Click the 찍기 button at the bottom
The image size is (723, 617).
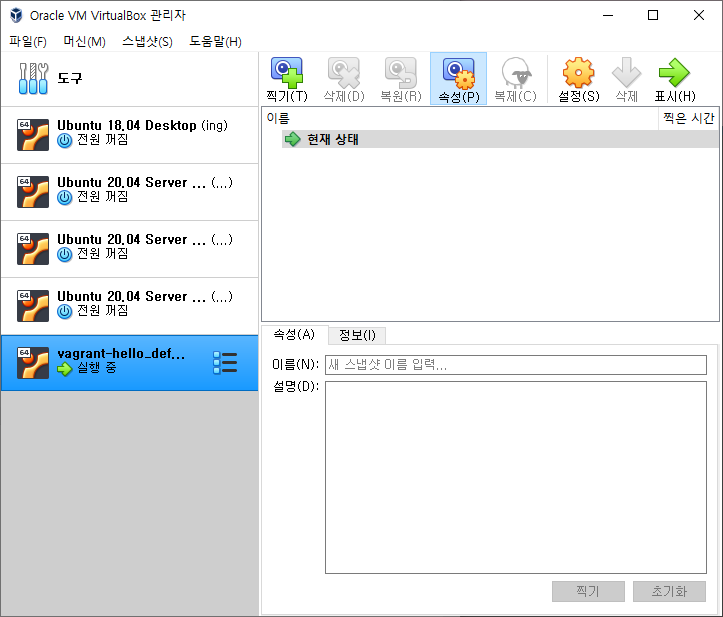(588, 591)
